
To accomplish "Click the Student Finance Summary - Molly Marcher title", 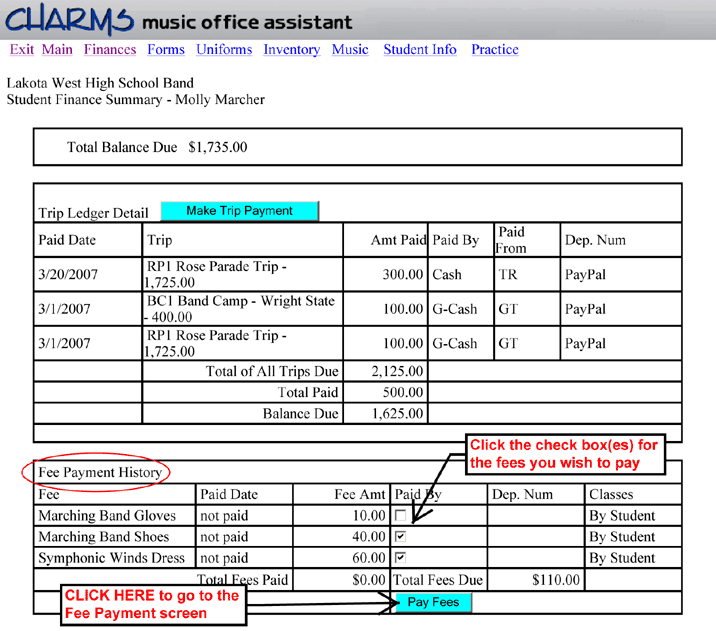I will [x=136, y=100].
